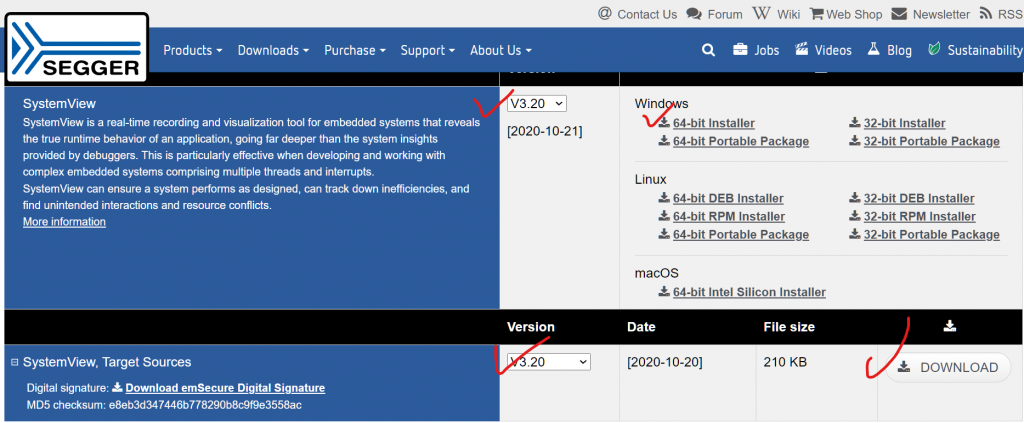Viewport: 1024px width, 423px height.
Task: Click the SystemView heading text
Action: [59, 103]
